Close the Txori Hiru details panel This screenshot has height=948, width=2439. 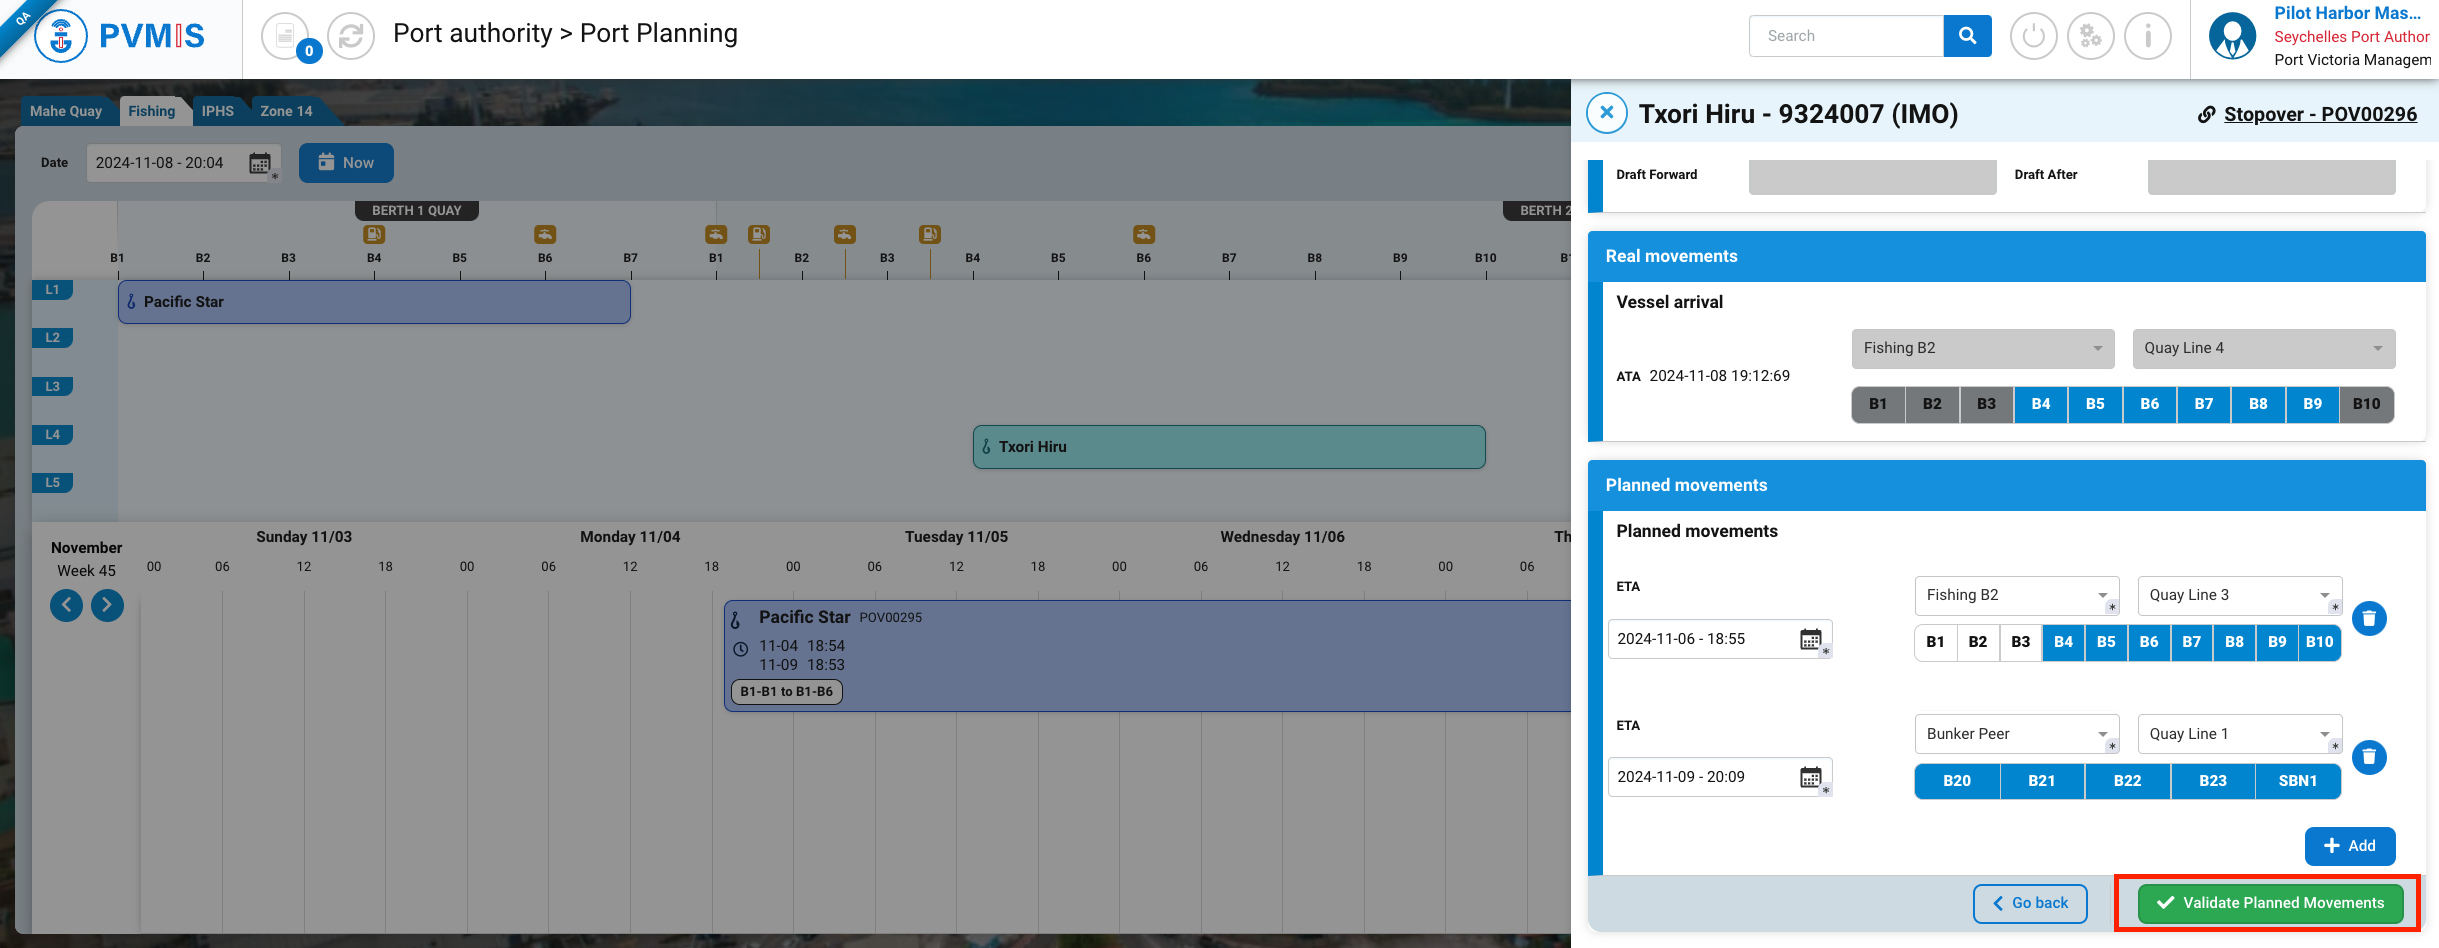(x=1607, y=113)
